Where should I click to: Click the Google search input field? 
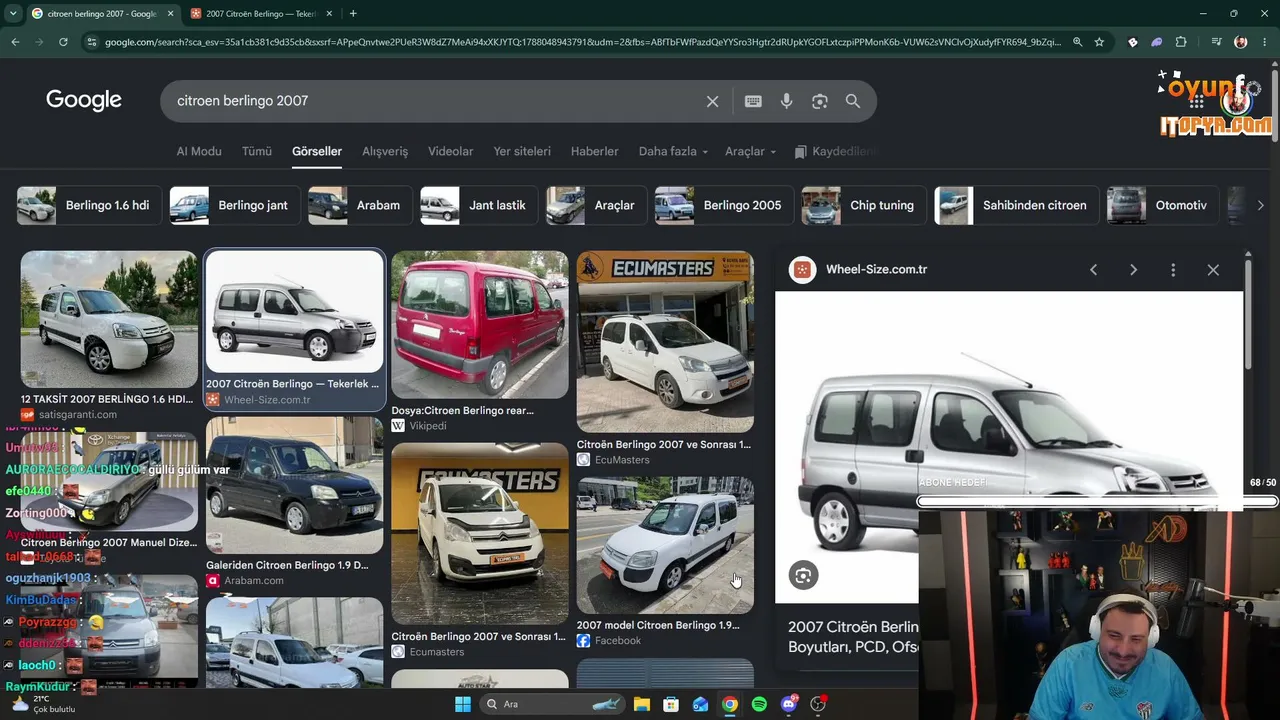pos(435,101)
